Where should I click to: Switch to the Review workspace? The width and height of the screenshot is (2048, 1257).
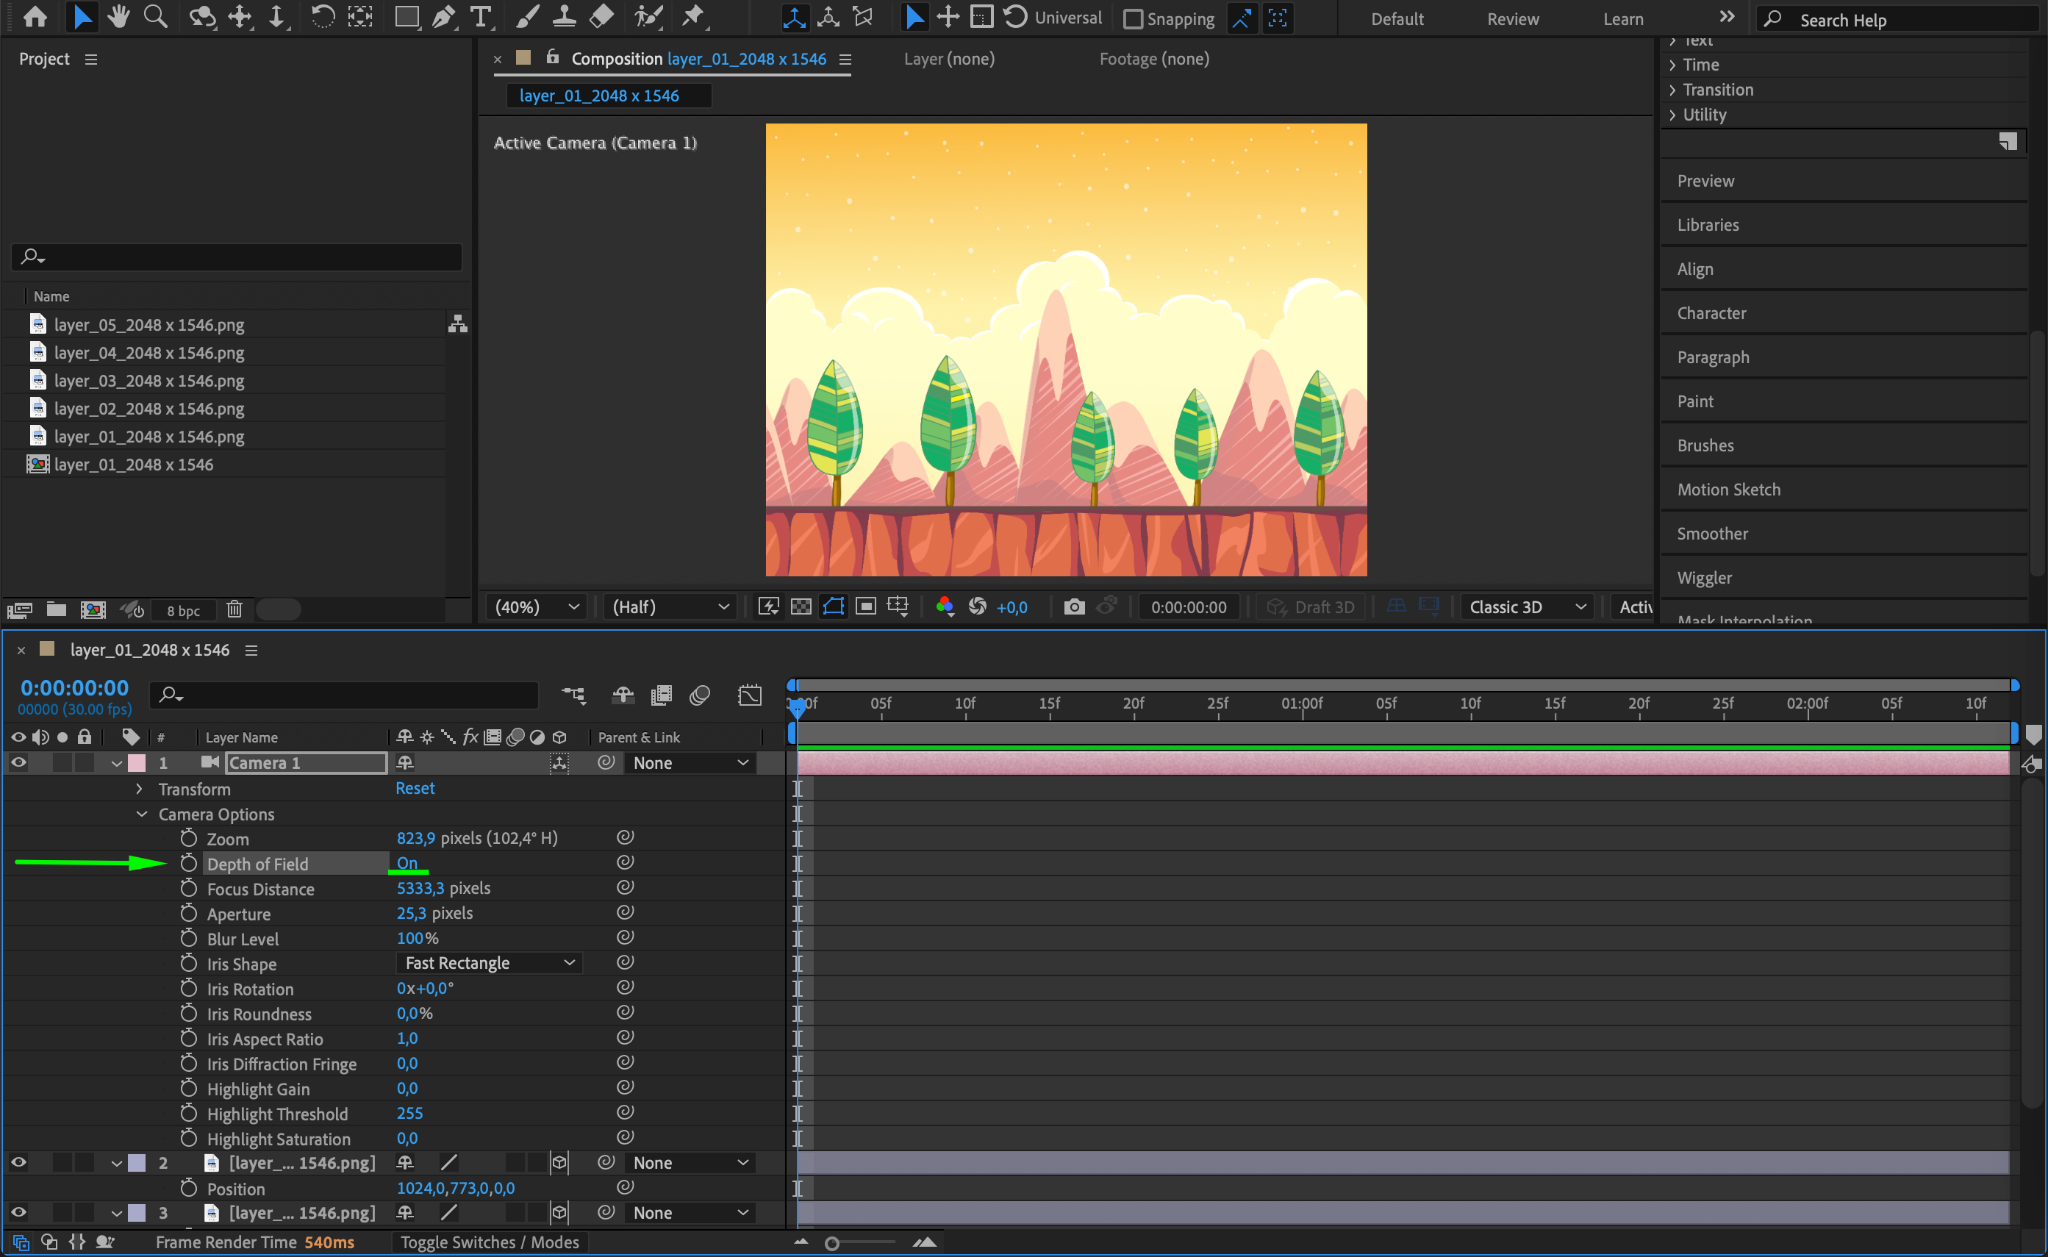[1512, 19]
